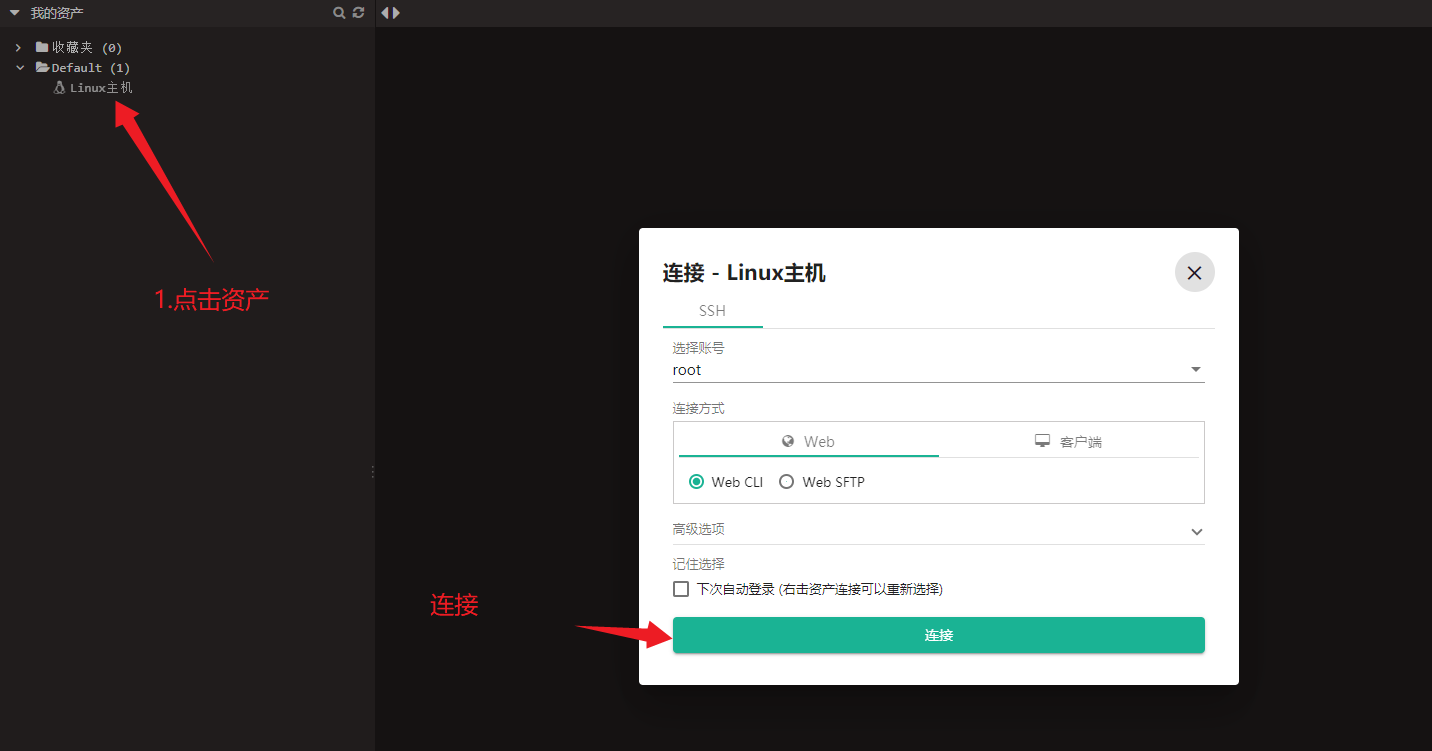The width and height of the screenshot is (1432, 751).
Task: Click the sidebar splitter drag handle
Action: click(x=373, y=471)
